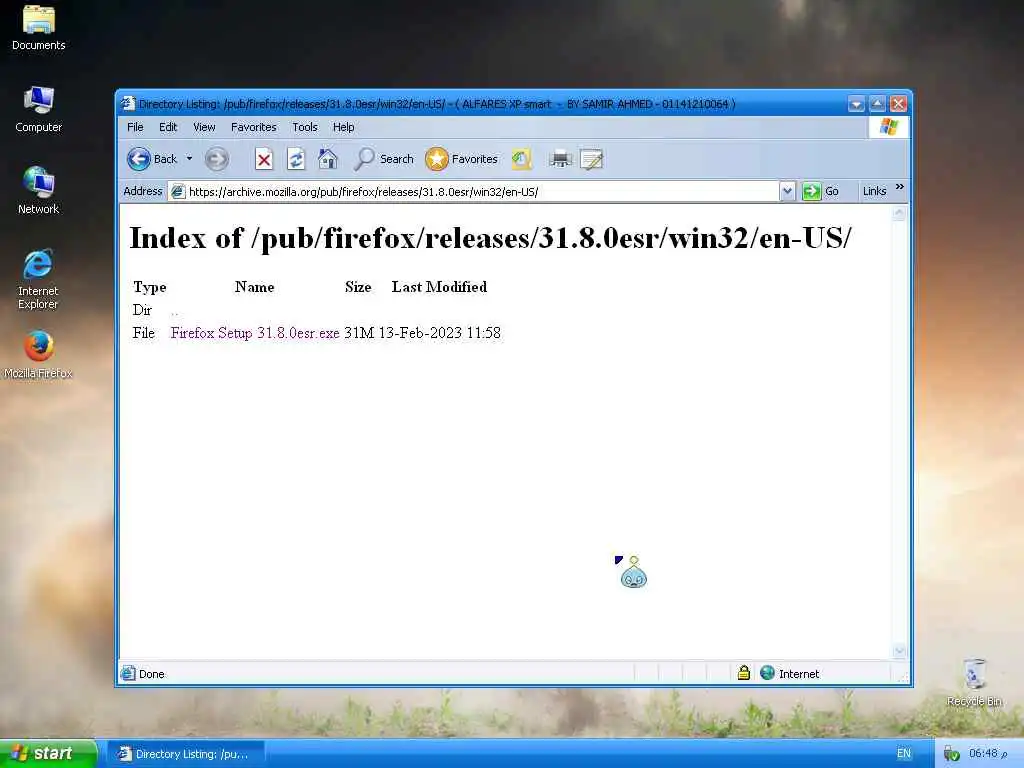1024x768 pixels.
Task: Click the History toolbar icon
Action: (x=522, y=159)
